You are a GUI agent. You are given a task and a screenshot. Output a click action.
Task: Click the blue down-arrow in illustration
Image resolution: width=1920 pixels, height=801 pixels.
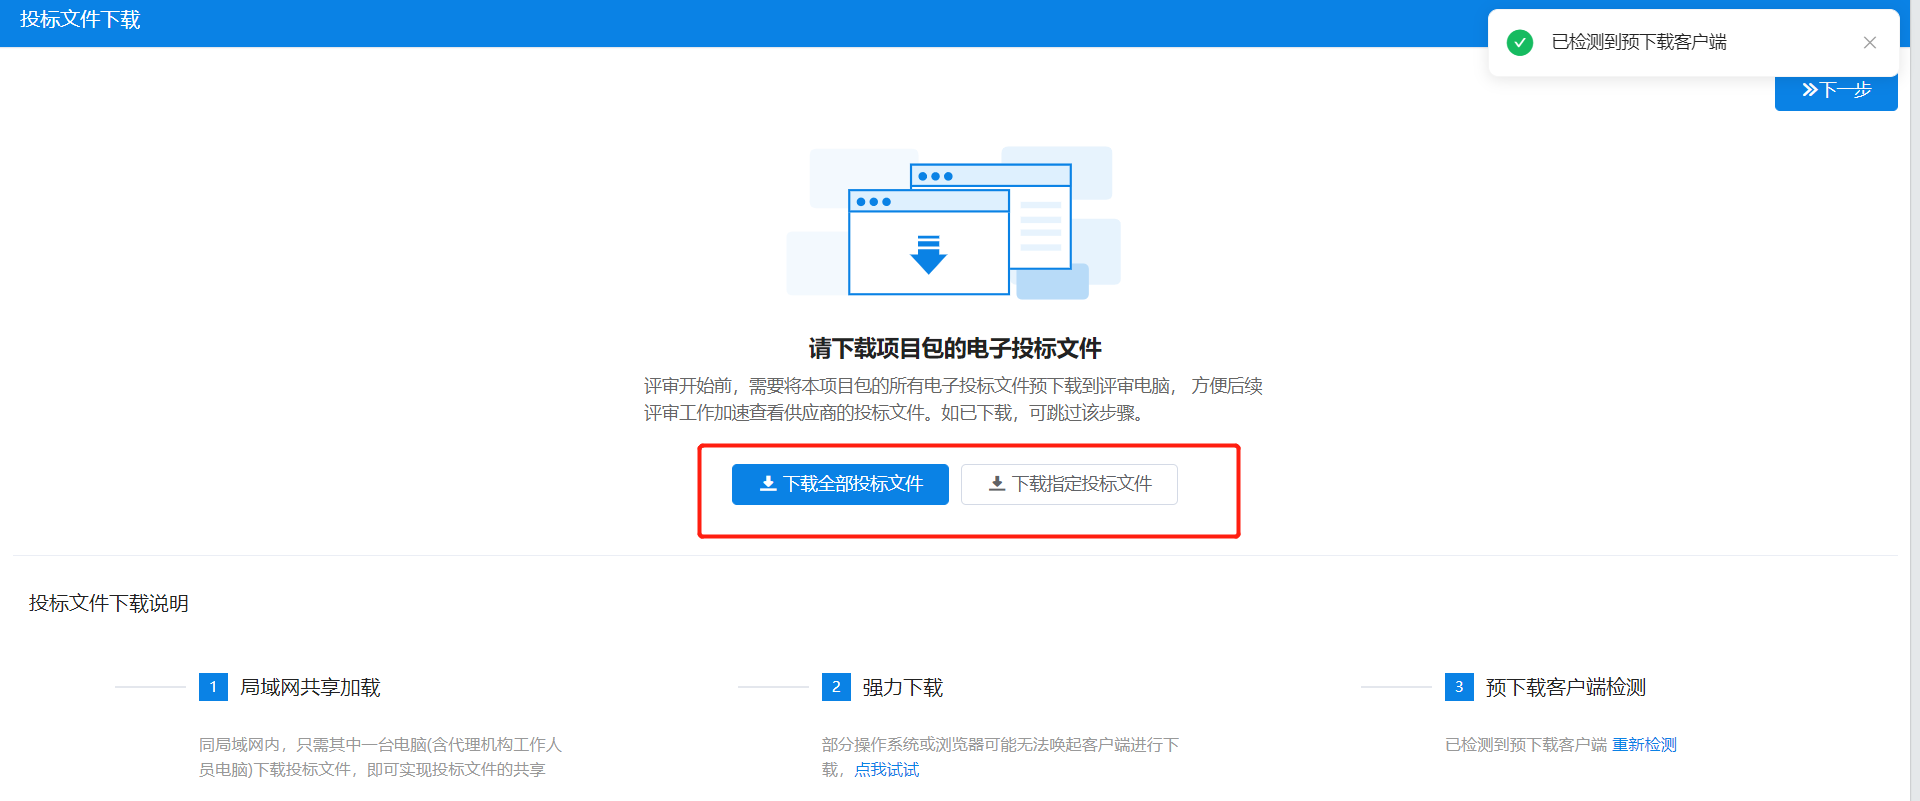click(928, 255)
